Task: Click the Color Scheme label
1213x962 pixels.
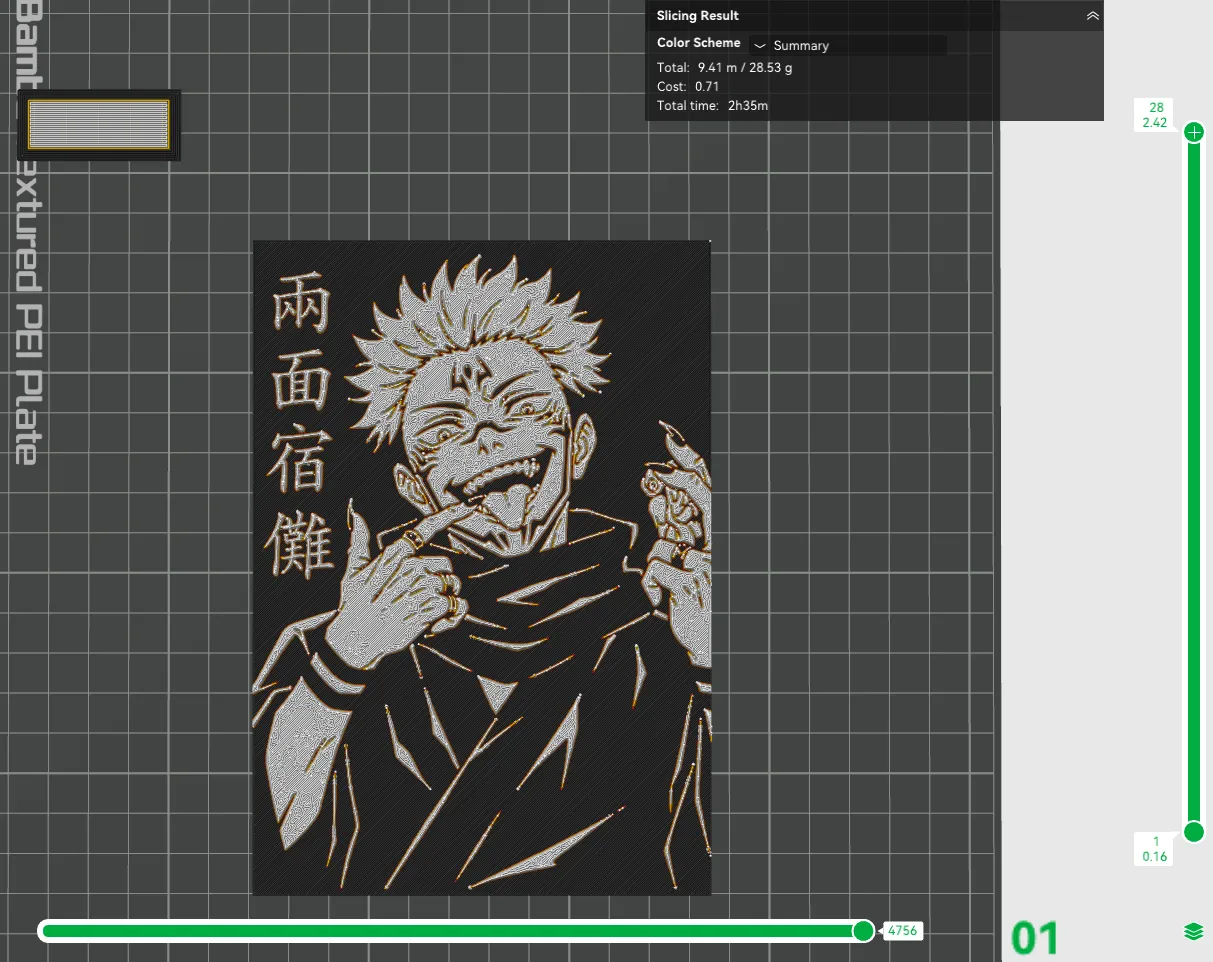Action: pos(699,43)
